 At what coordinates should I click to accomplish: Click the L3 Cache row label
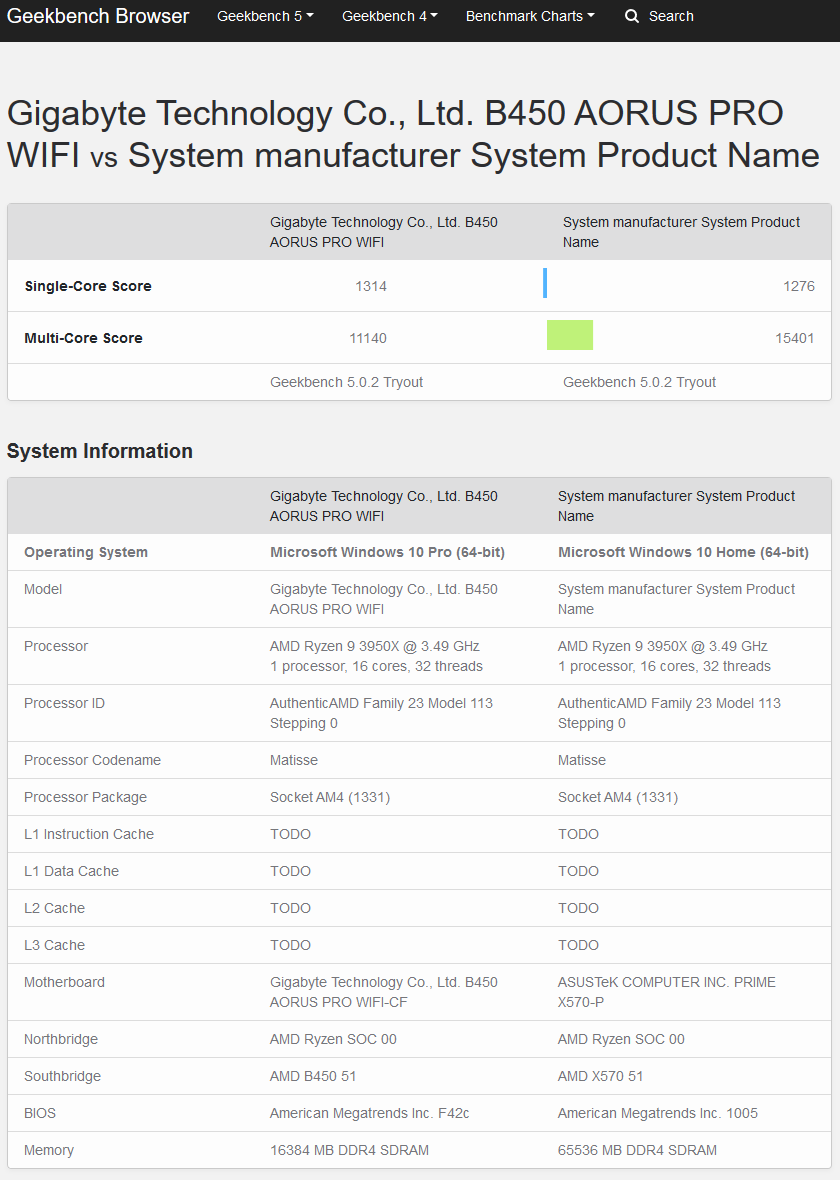(54, 944)
